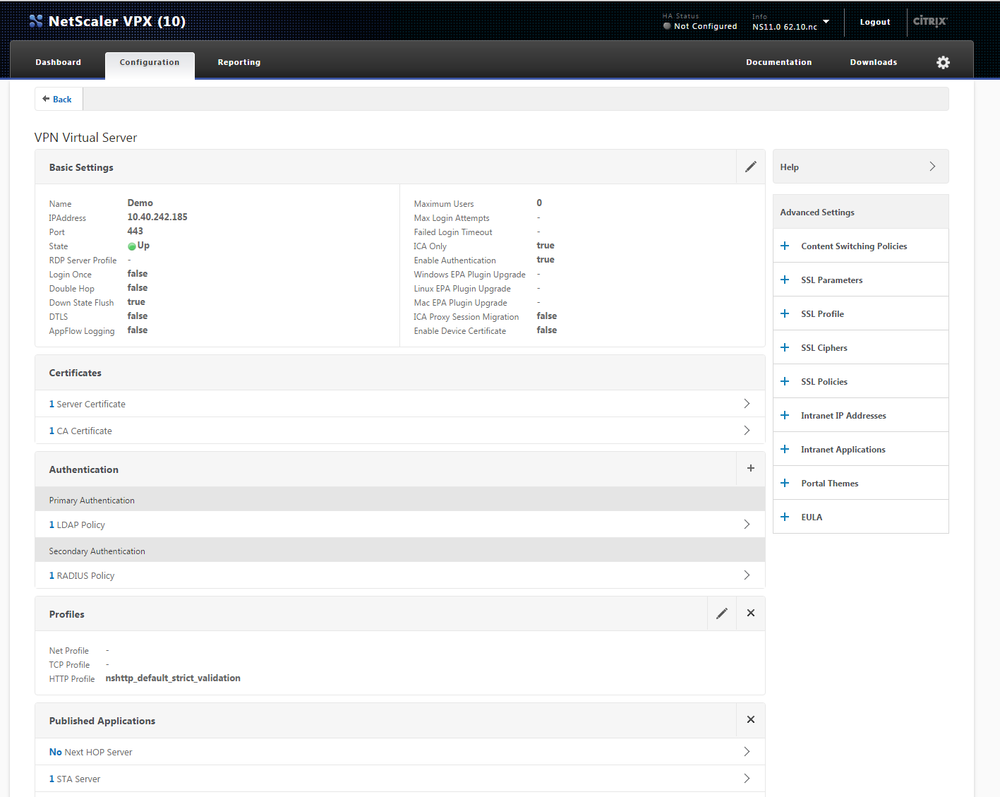Remove the Profiles section via X icon
The height and width of the screenshot is (797, 1000).
click(750, 612)
